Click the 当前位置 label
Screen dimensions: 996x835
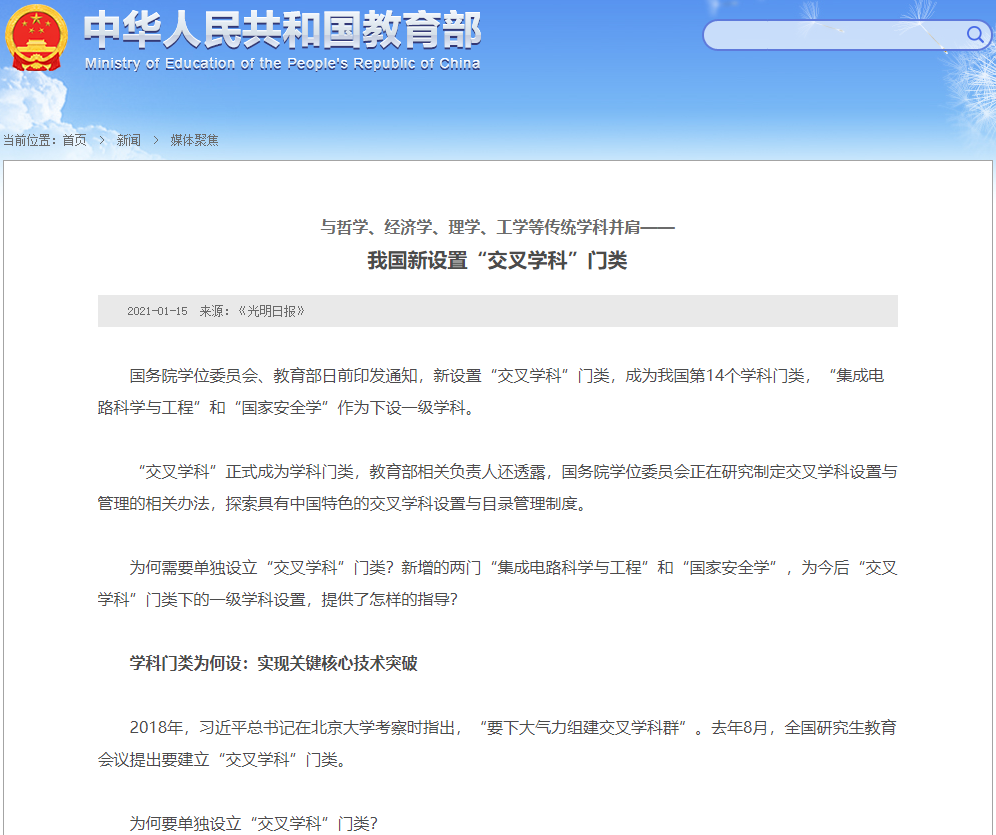click(x=30, y=140)
